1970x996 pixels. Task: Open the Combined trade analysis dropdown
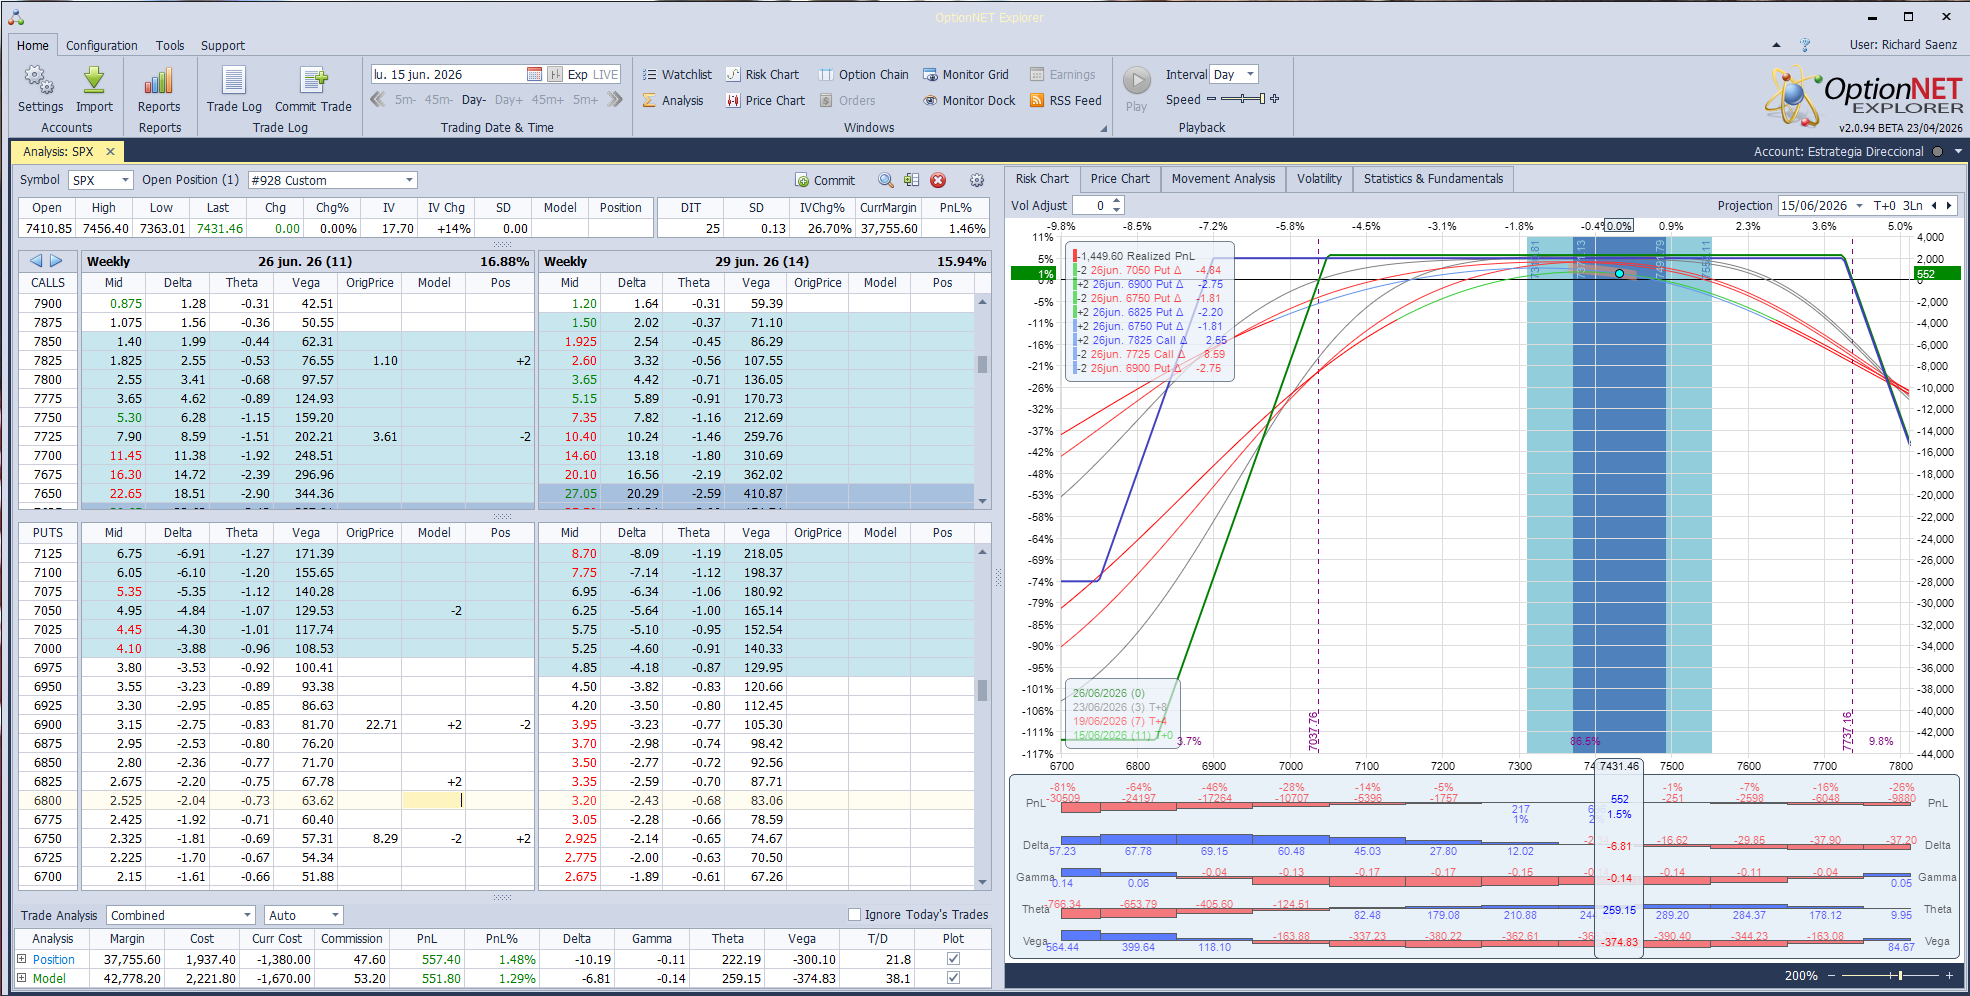247,915
